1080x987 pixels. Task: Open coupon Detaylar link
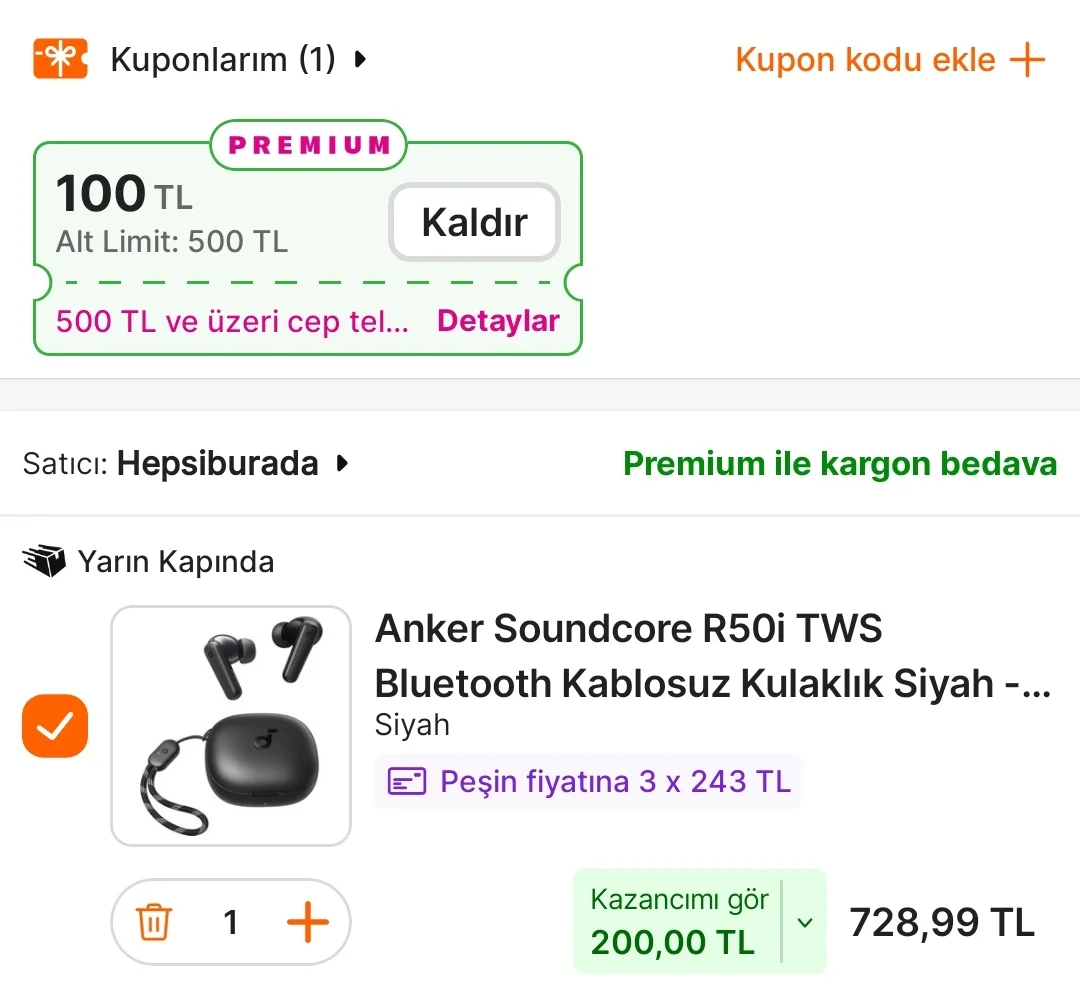tap(498, 321)
